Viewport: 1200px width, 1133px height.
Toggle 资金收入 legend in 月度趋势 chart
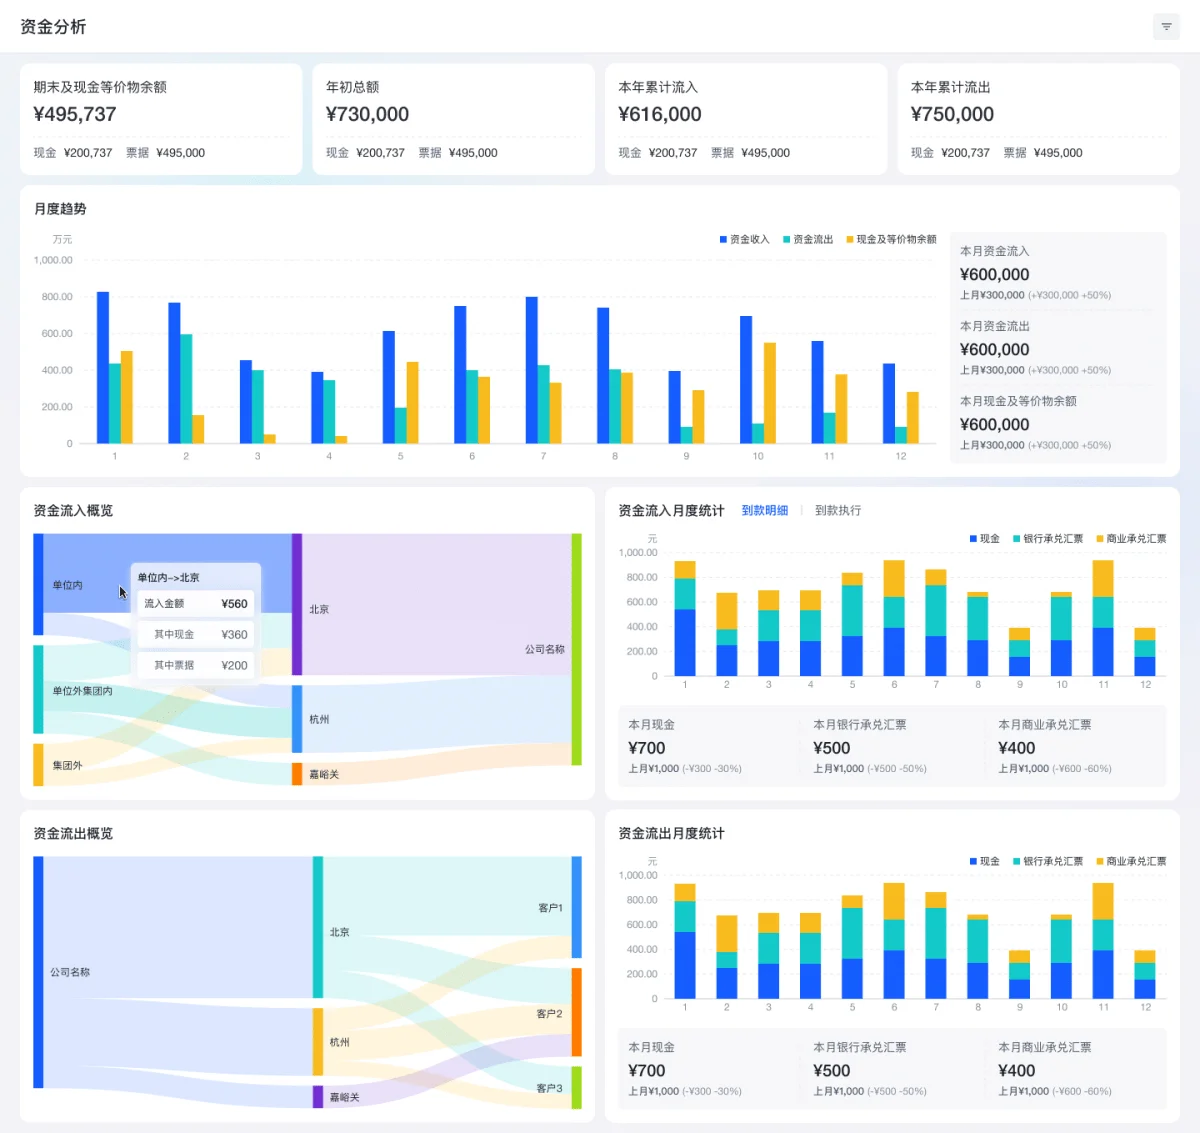[744, 240]
